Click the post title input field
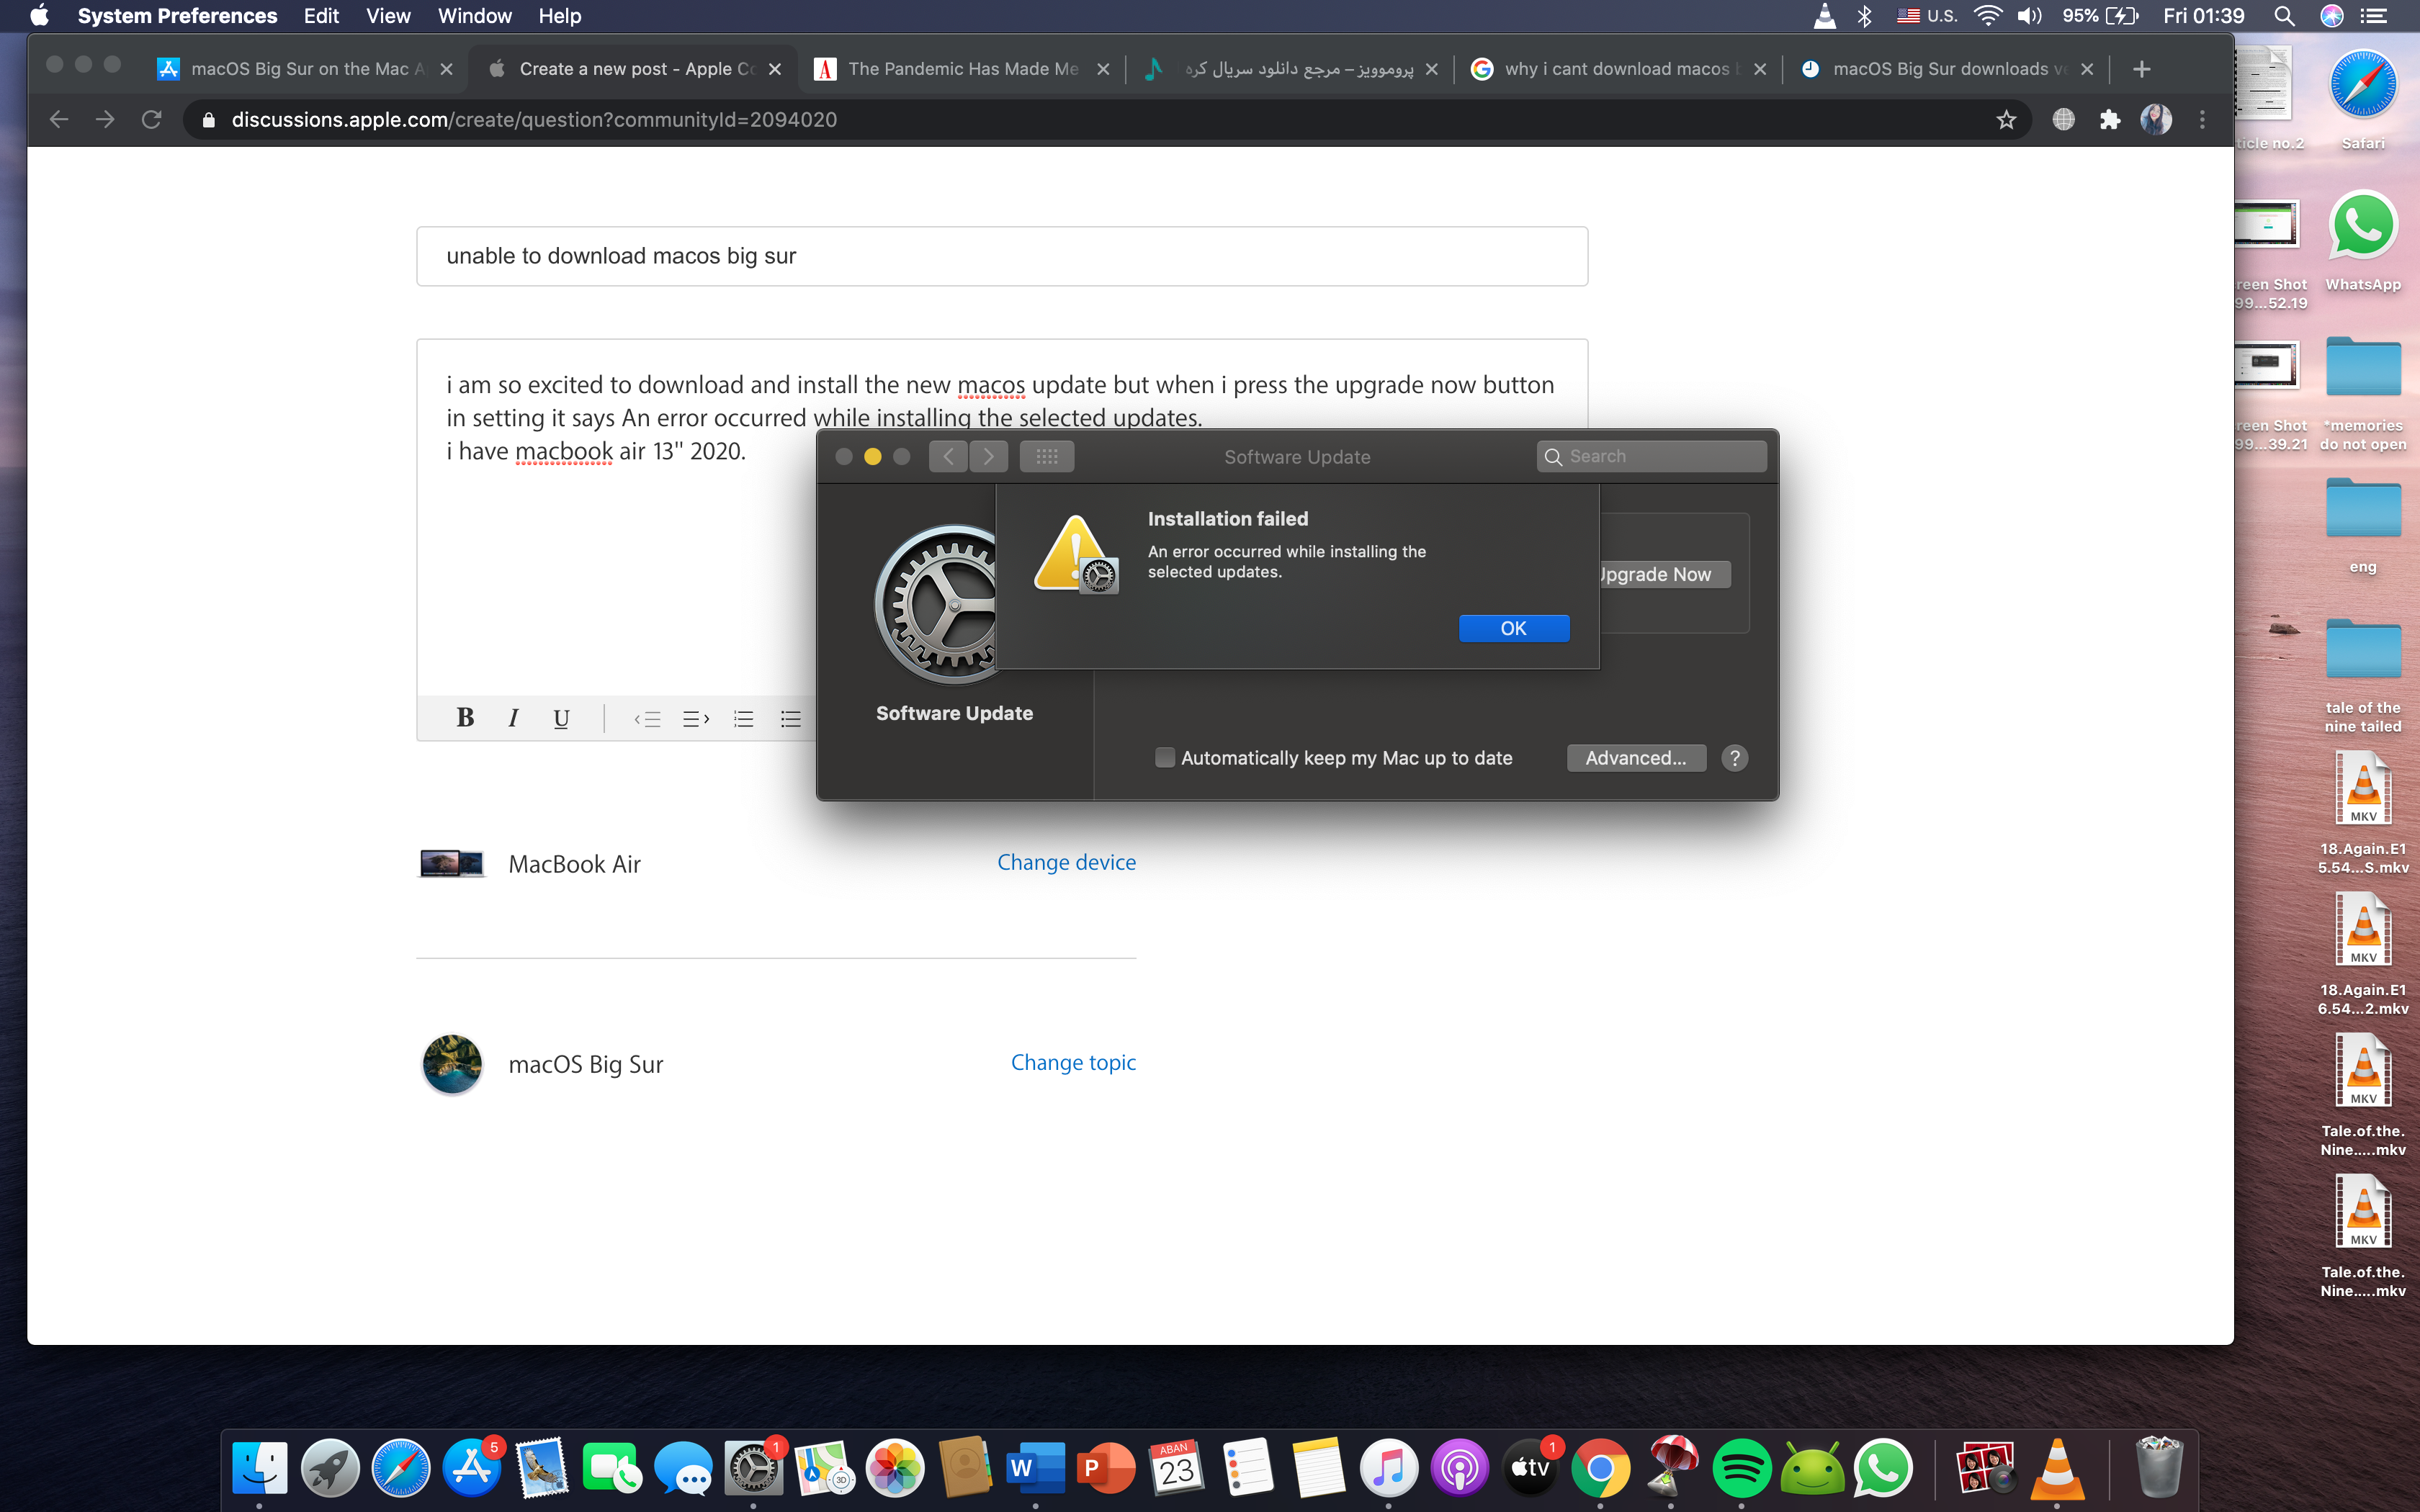The image size is (2420, 1512). pos(1001,256)
